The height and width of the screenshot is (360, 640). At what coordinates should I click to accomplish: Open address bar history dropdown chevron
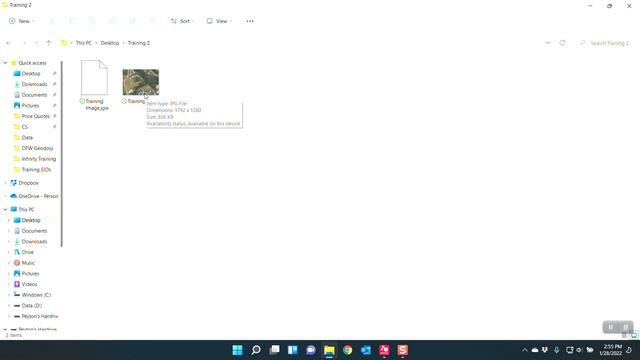(548, 43)
